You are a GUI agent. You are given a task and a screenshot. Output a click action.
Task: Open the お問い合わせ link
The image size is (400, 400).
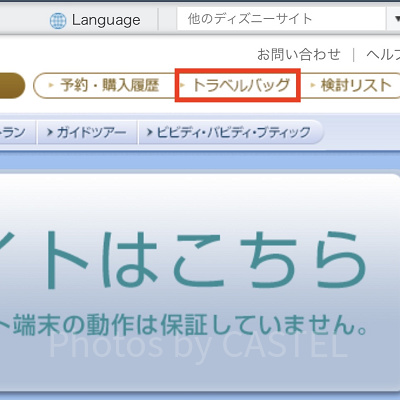[x=299, y=54]
